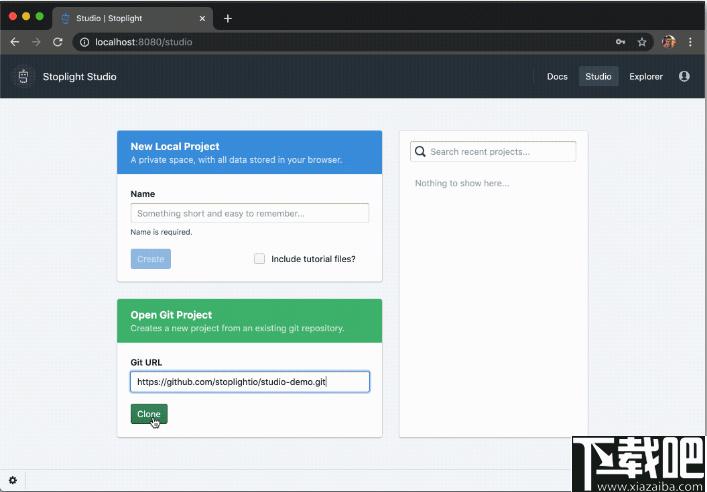This screenshot has height=492, width=707.
Task: Enable the Include tutorial files checkbox
Action: coord(260,259)
